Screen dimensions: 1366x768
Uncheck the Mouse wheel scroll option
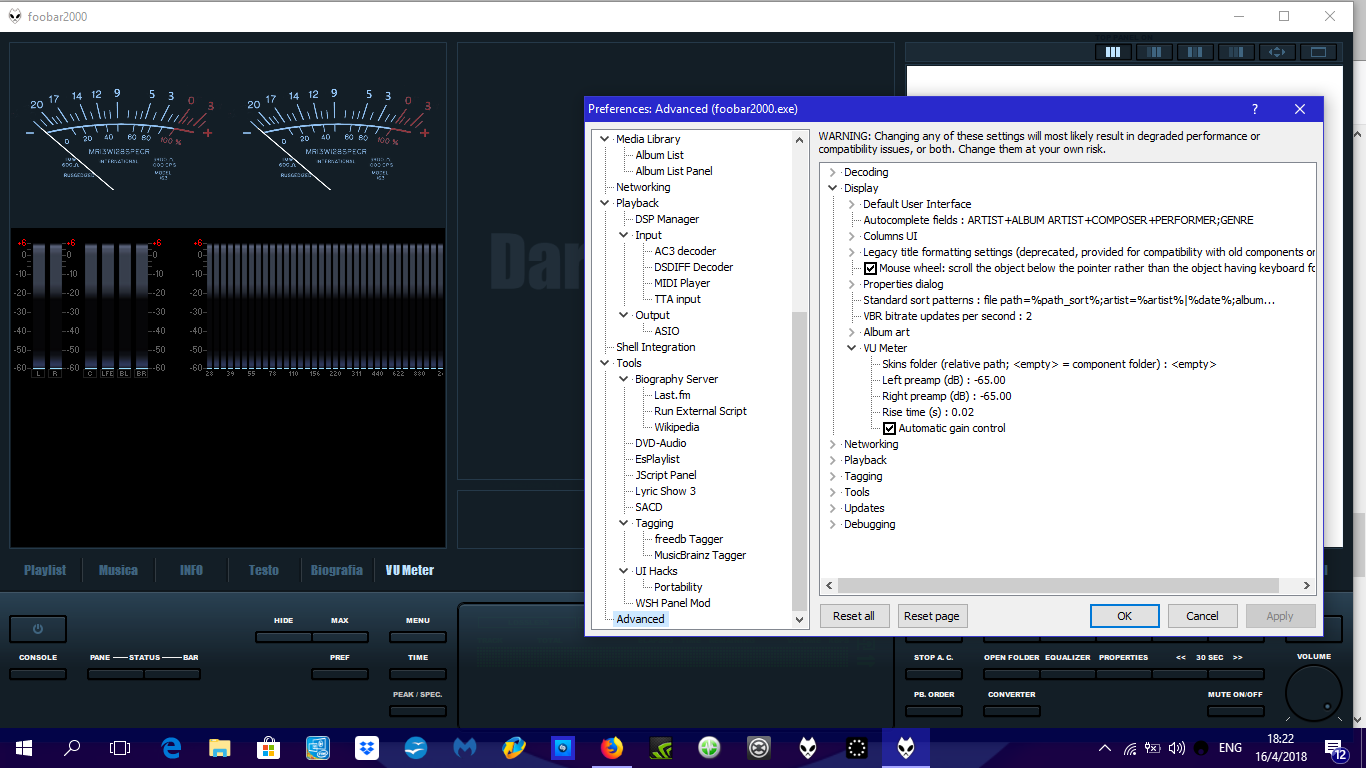[x=870, y=268]
